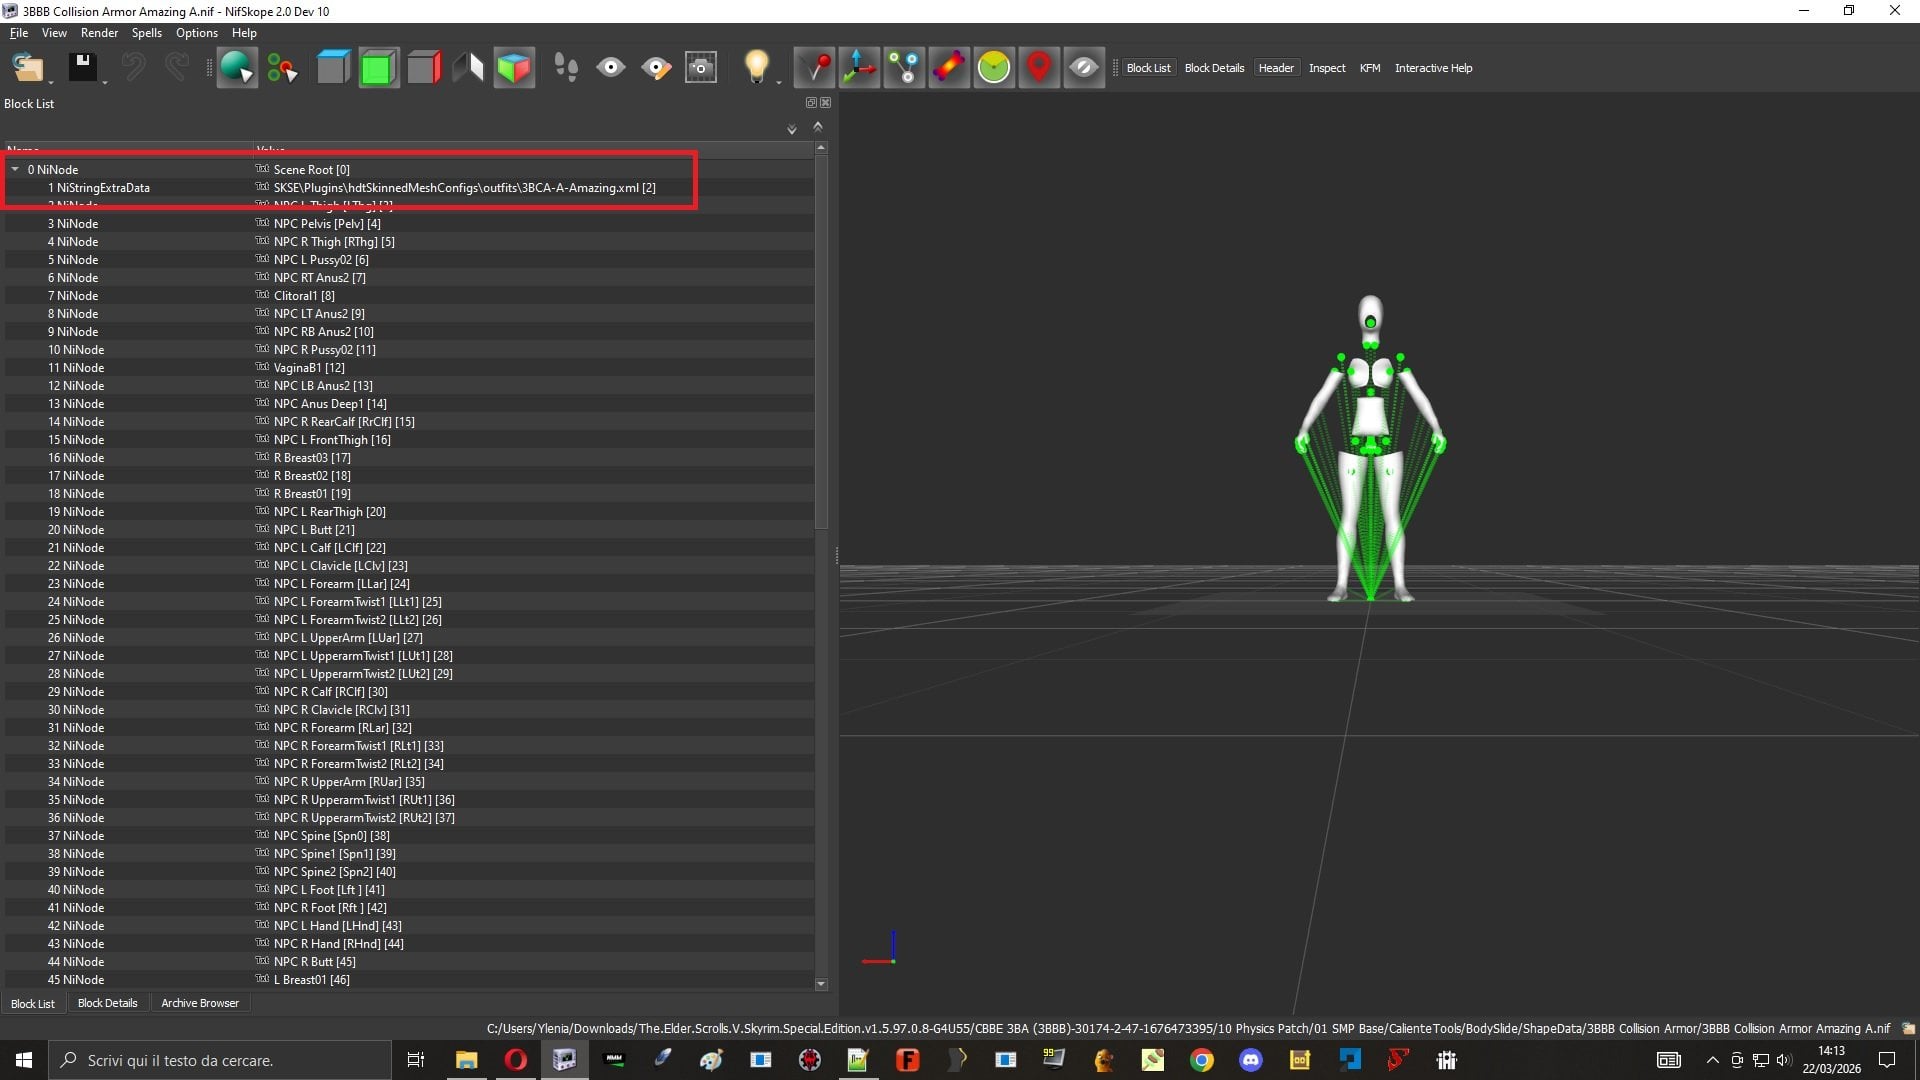The width and height of the screenshot is (1920, 1080).
Task: Click the Block Details toolbar button
Action: point(1214,68)
